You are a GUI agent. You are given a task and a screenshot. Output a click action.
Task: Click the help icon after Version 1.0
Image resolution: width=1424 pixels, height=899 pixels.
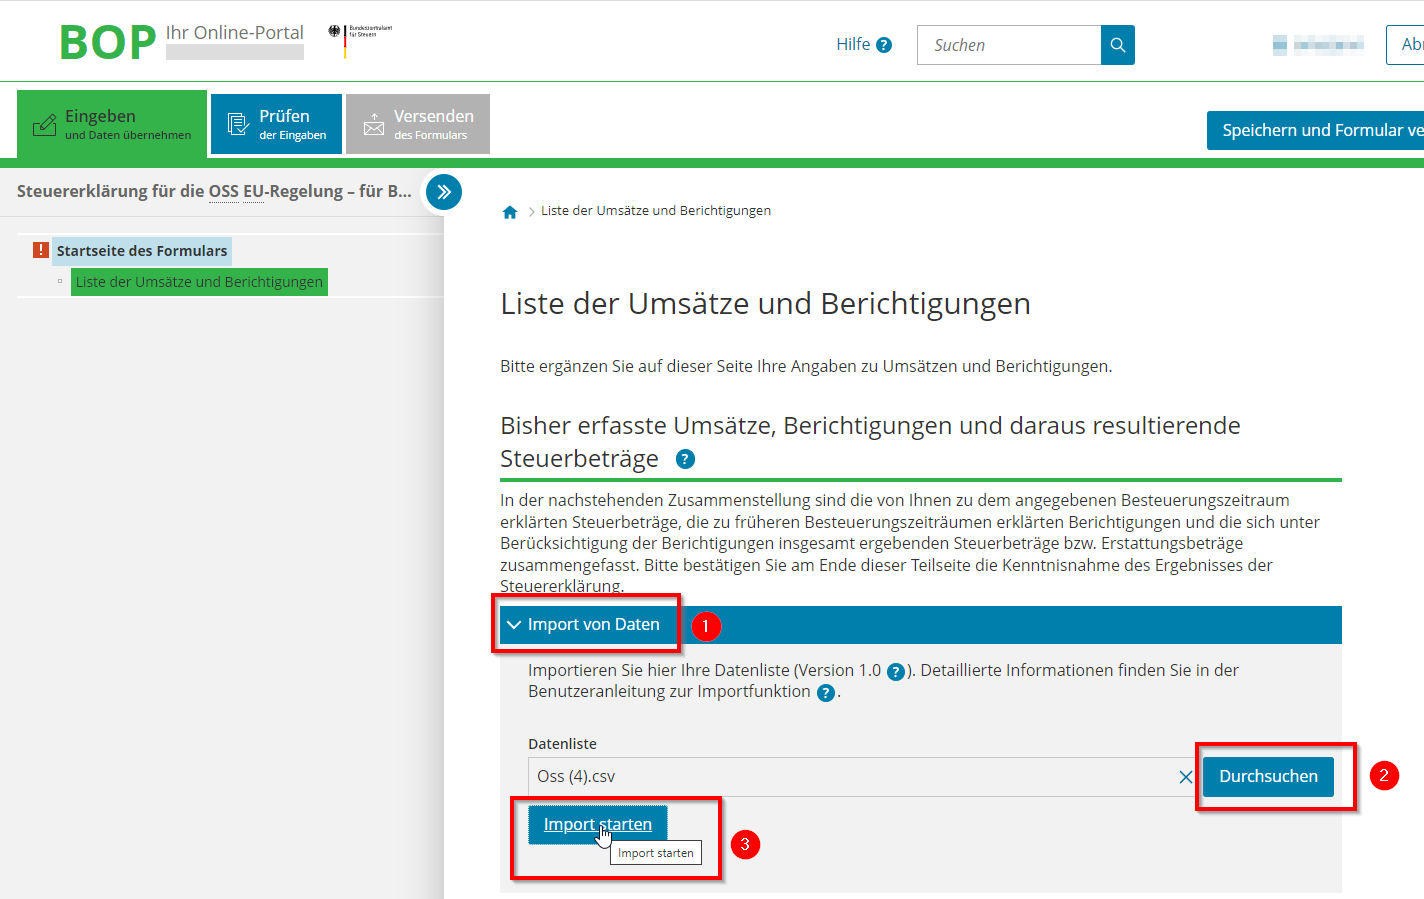(x=897, y=672)
